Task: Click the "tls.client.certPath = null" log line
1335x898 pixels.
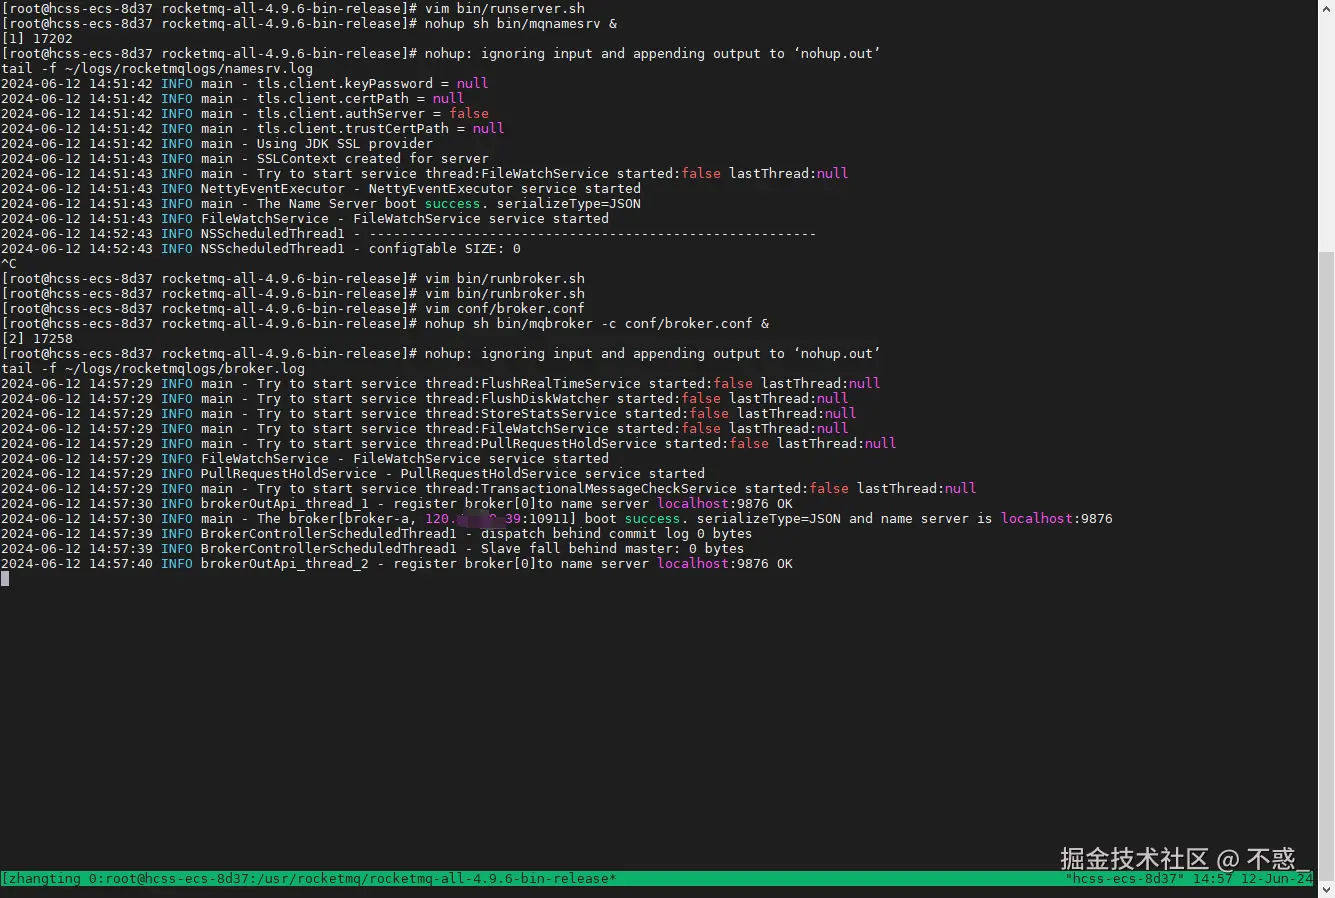Action: (233, 98)
